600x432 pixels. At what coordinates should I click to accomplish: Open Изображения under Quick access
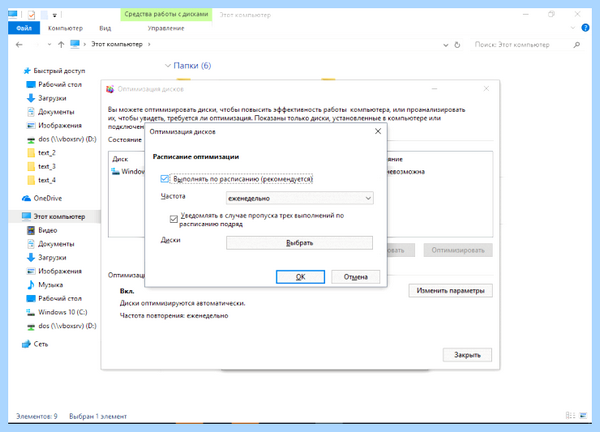point(60,125)
